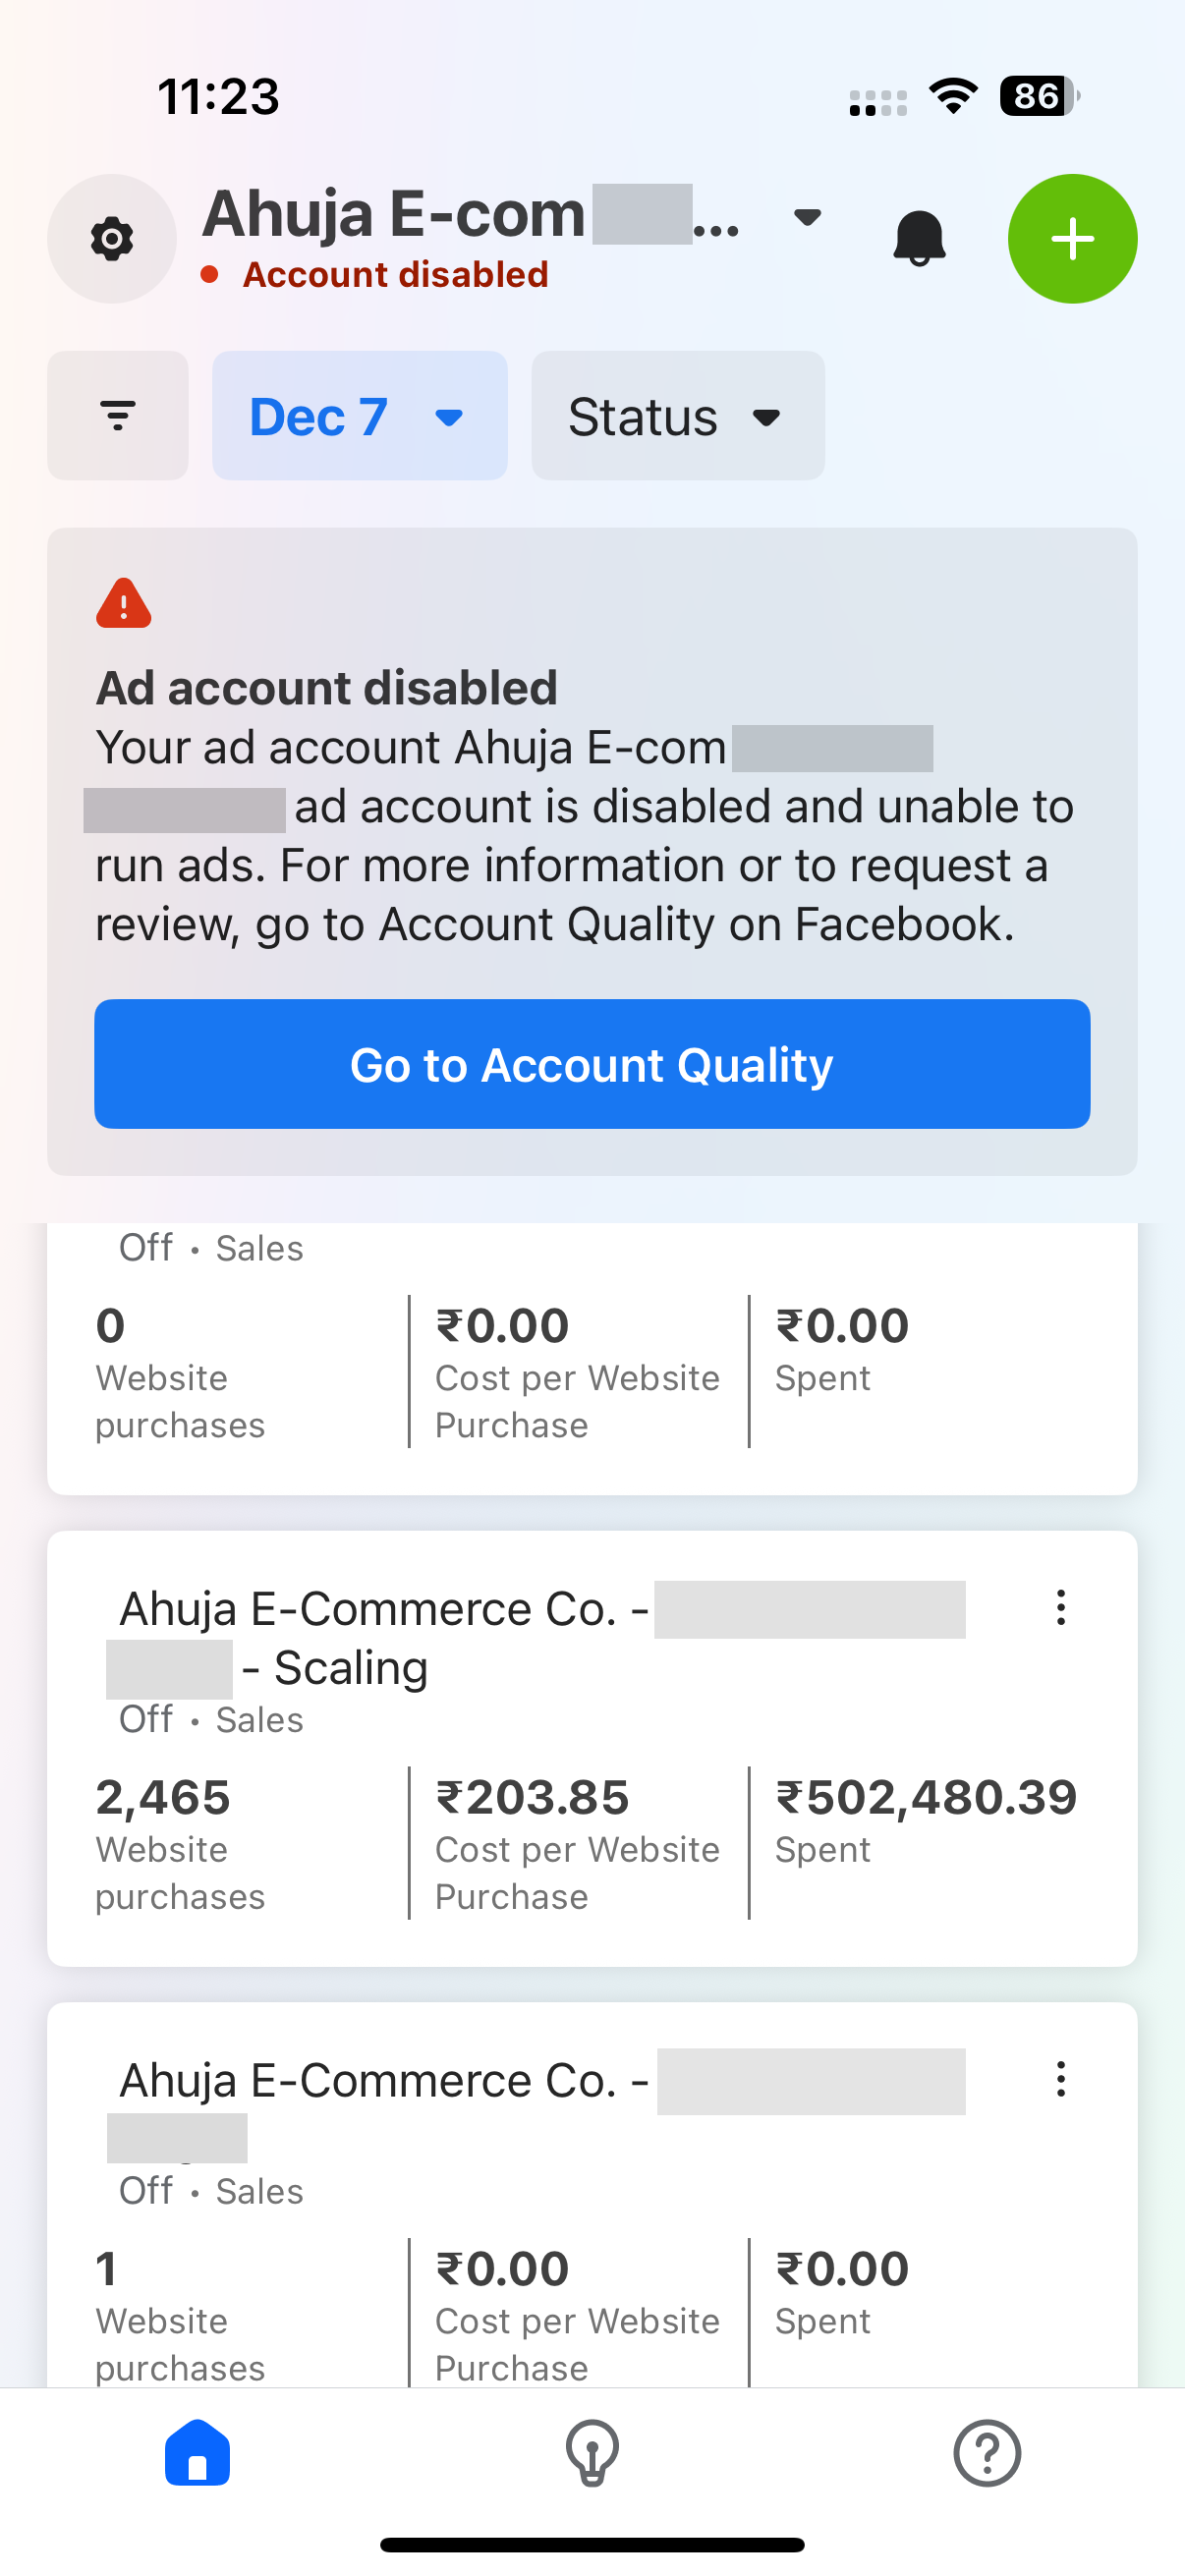
Task: Click the red warning triangle icon
Action: click(x=124, y=603)
